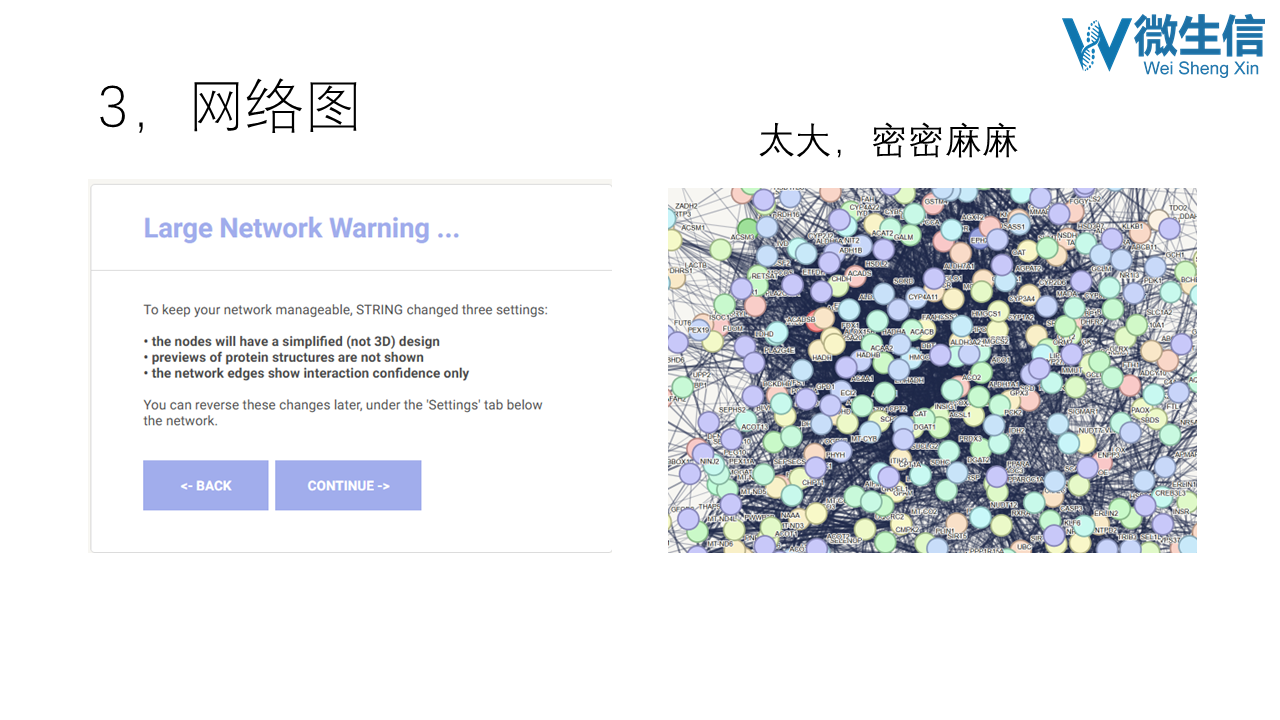
Task: Click the HMGCS1 node label
Action: [986, 314]
